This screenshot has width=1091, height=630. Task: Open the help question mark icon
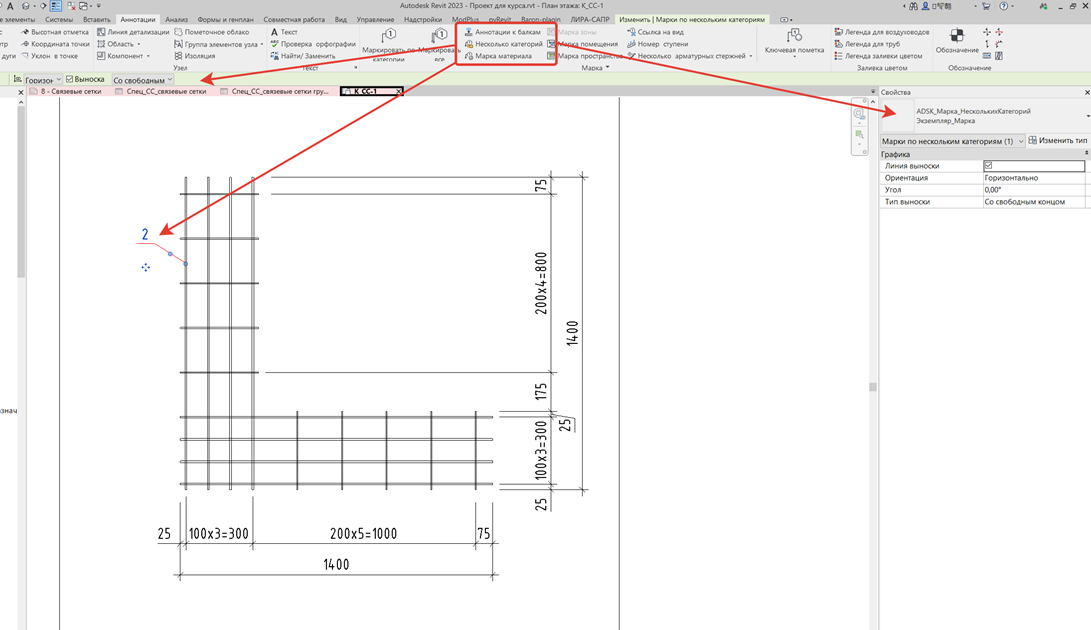point(1003,6)
